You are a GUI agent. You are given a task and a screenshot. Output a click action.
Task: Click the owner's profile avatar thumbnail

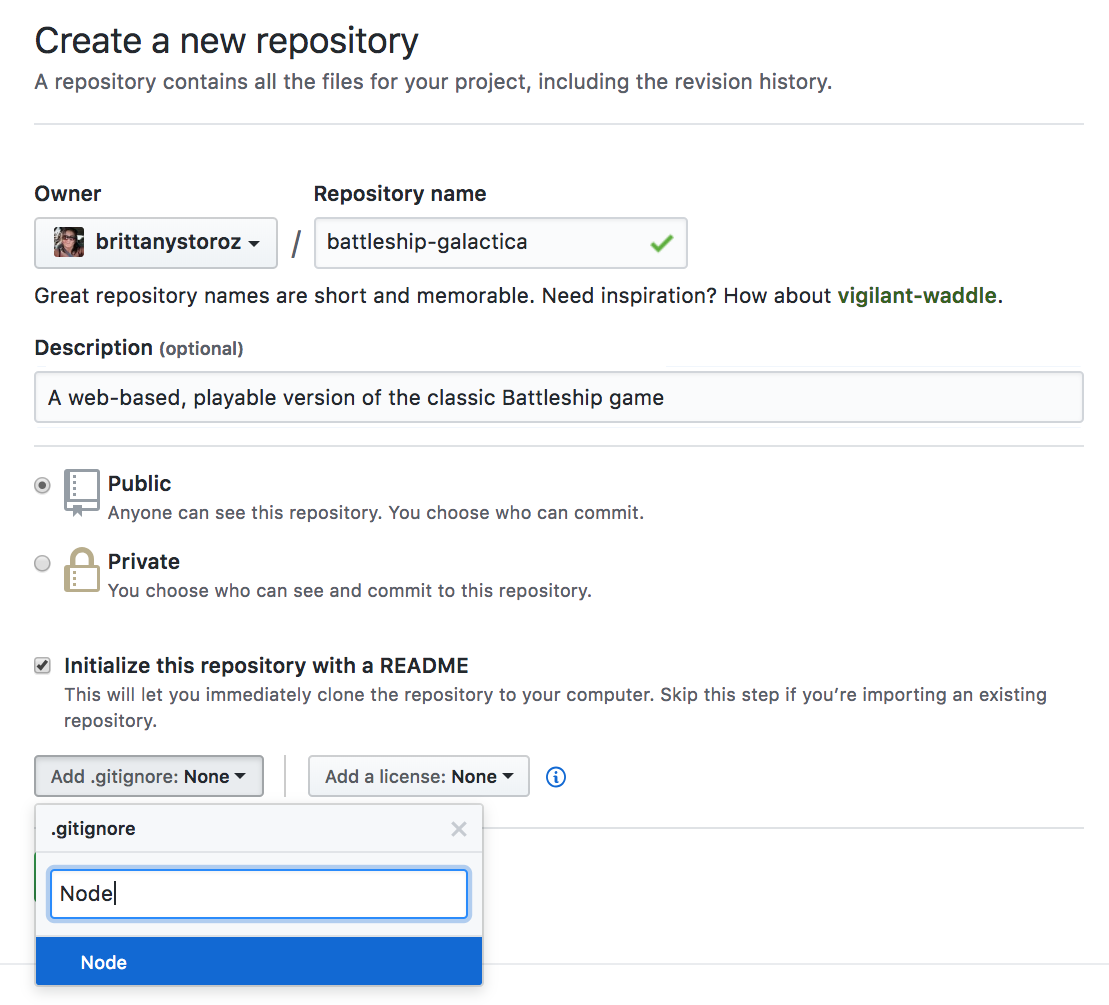(x=69, y=243)
